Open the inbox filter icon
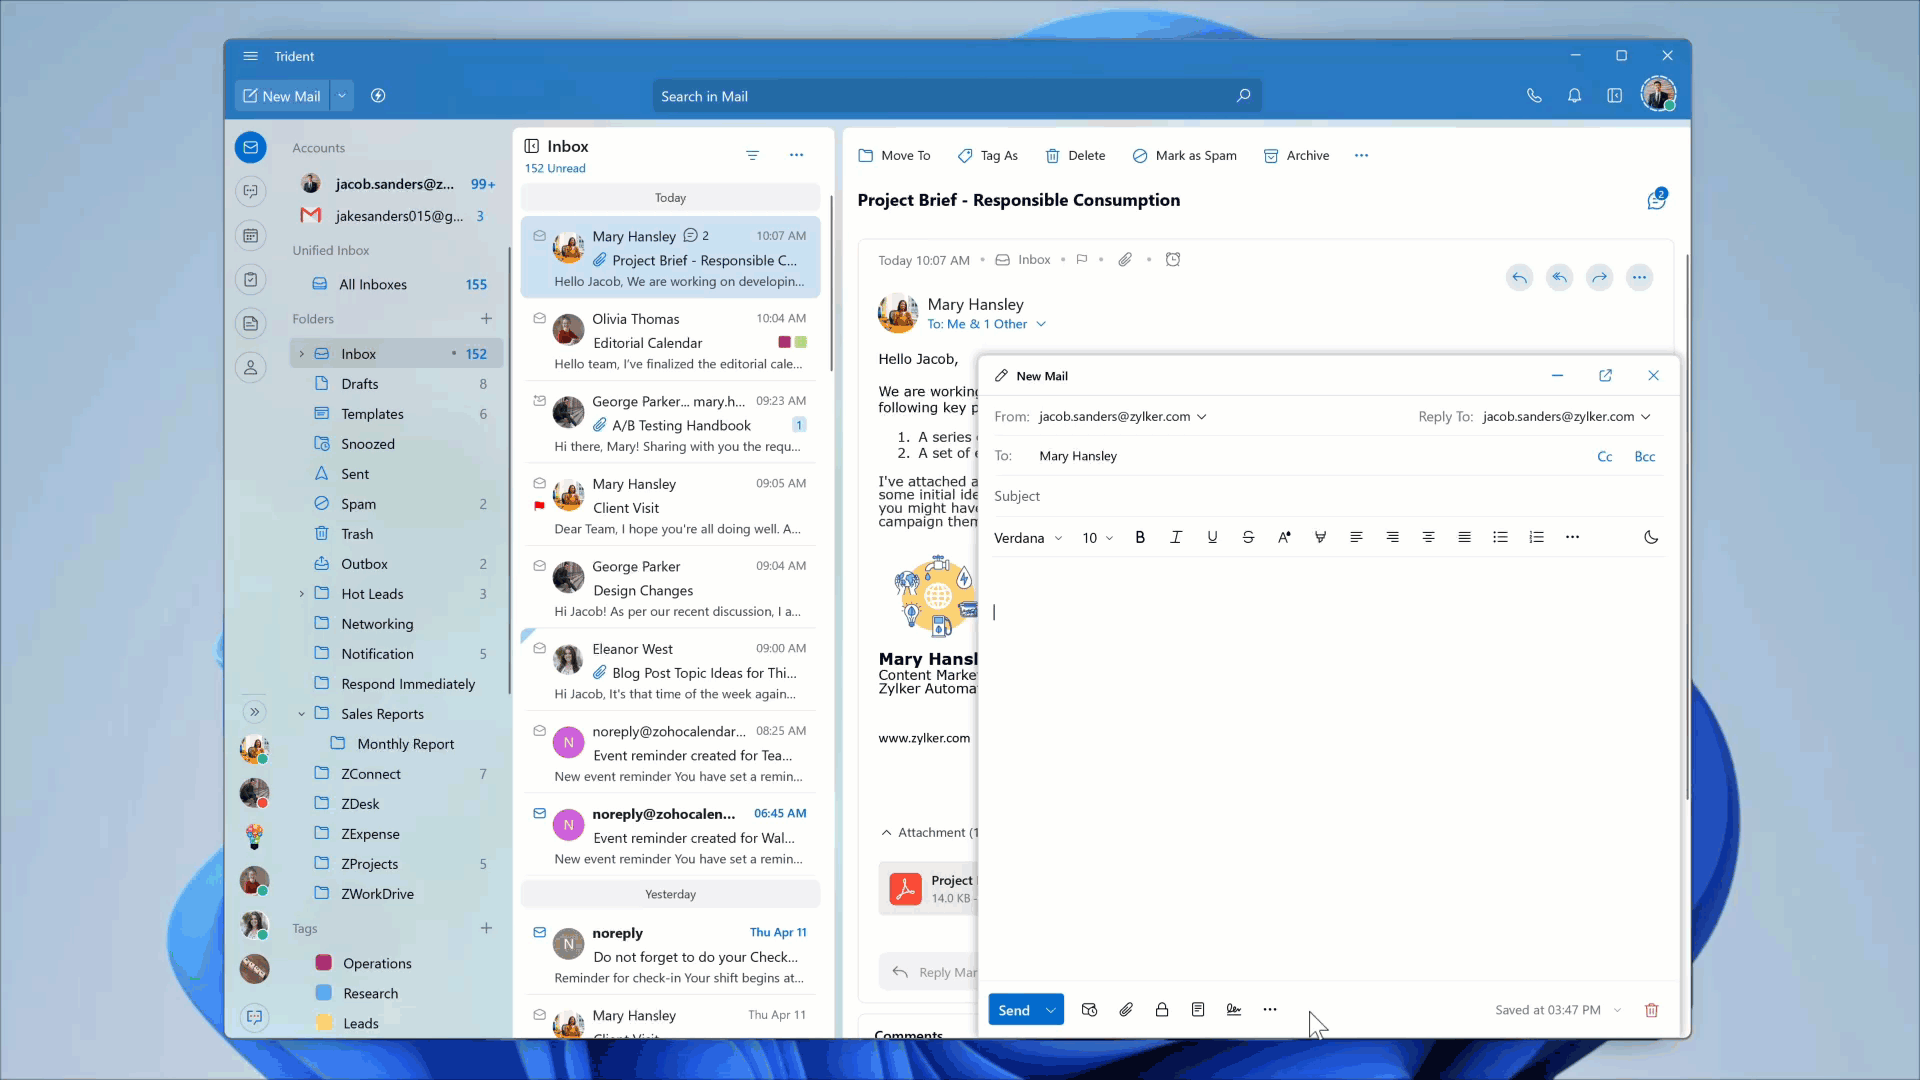1920x1080 pixels. pyautogui.click(x=752, y=155)
